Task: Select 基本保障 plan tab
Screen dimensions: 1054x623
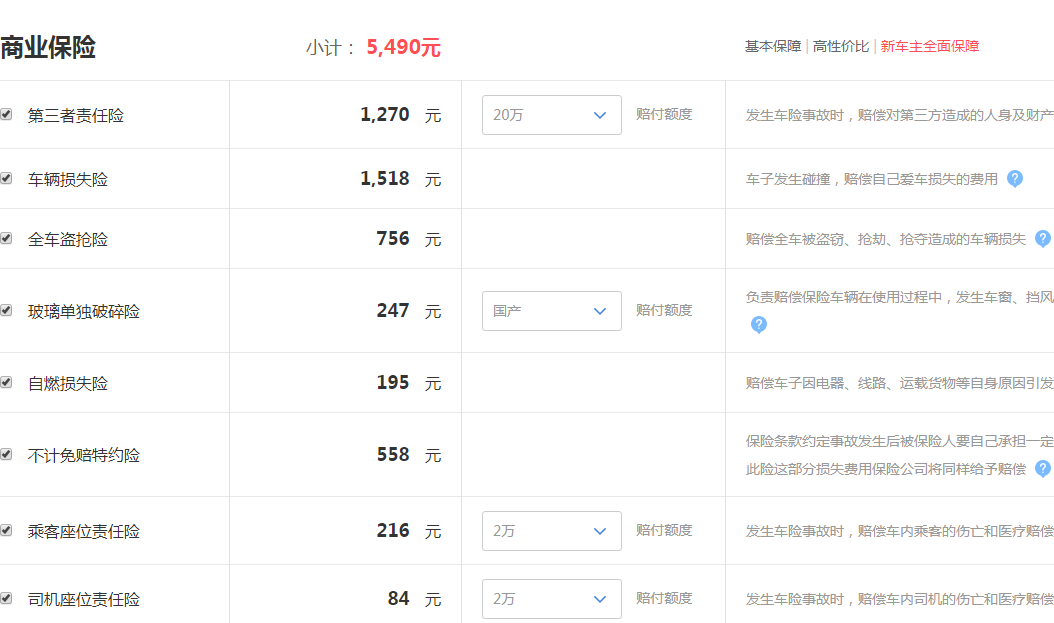Action: click(x=772, y=46)
